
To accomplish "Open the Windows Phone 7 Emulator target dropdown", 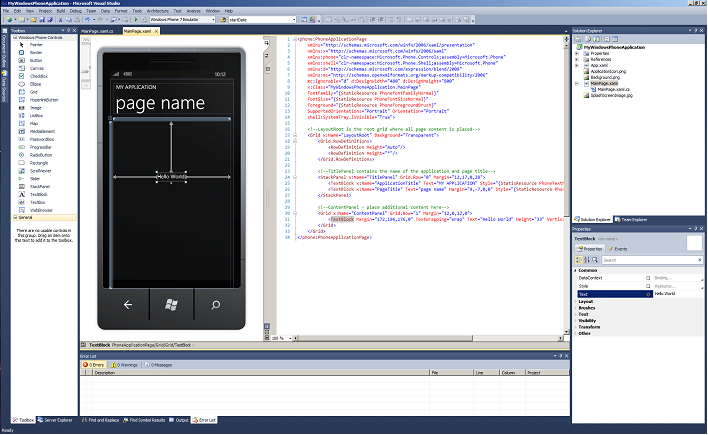I will click(213, 20).
